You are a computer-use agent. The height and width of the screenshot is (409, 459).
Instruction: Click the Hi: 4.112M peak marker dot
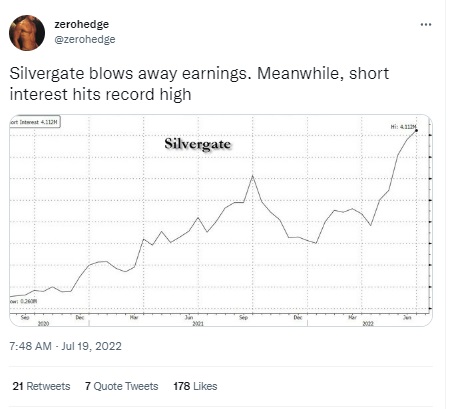pos(416,130)
